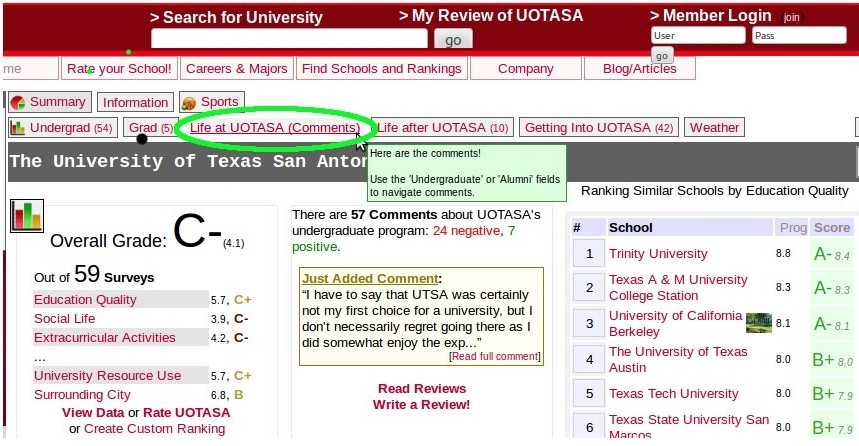Viewport: 859px width, 446px height.
Task: Click the '57 Comments' text
Action: [394, 214]
